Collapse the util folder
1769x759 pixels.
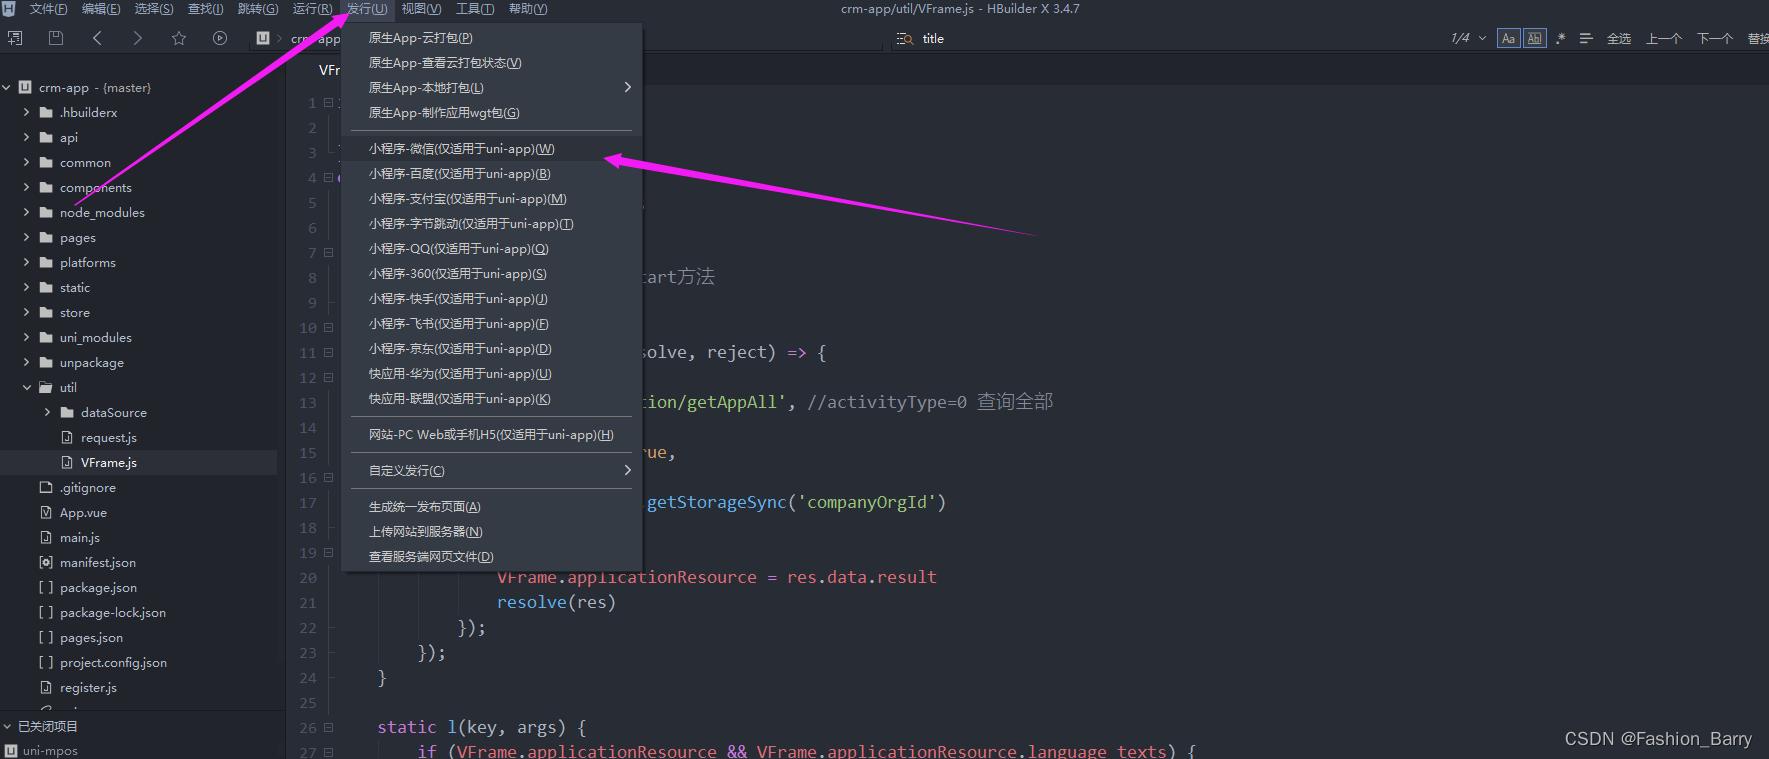click(27, 387)
